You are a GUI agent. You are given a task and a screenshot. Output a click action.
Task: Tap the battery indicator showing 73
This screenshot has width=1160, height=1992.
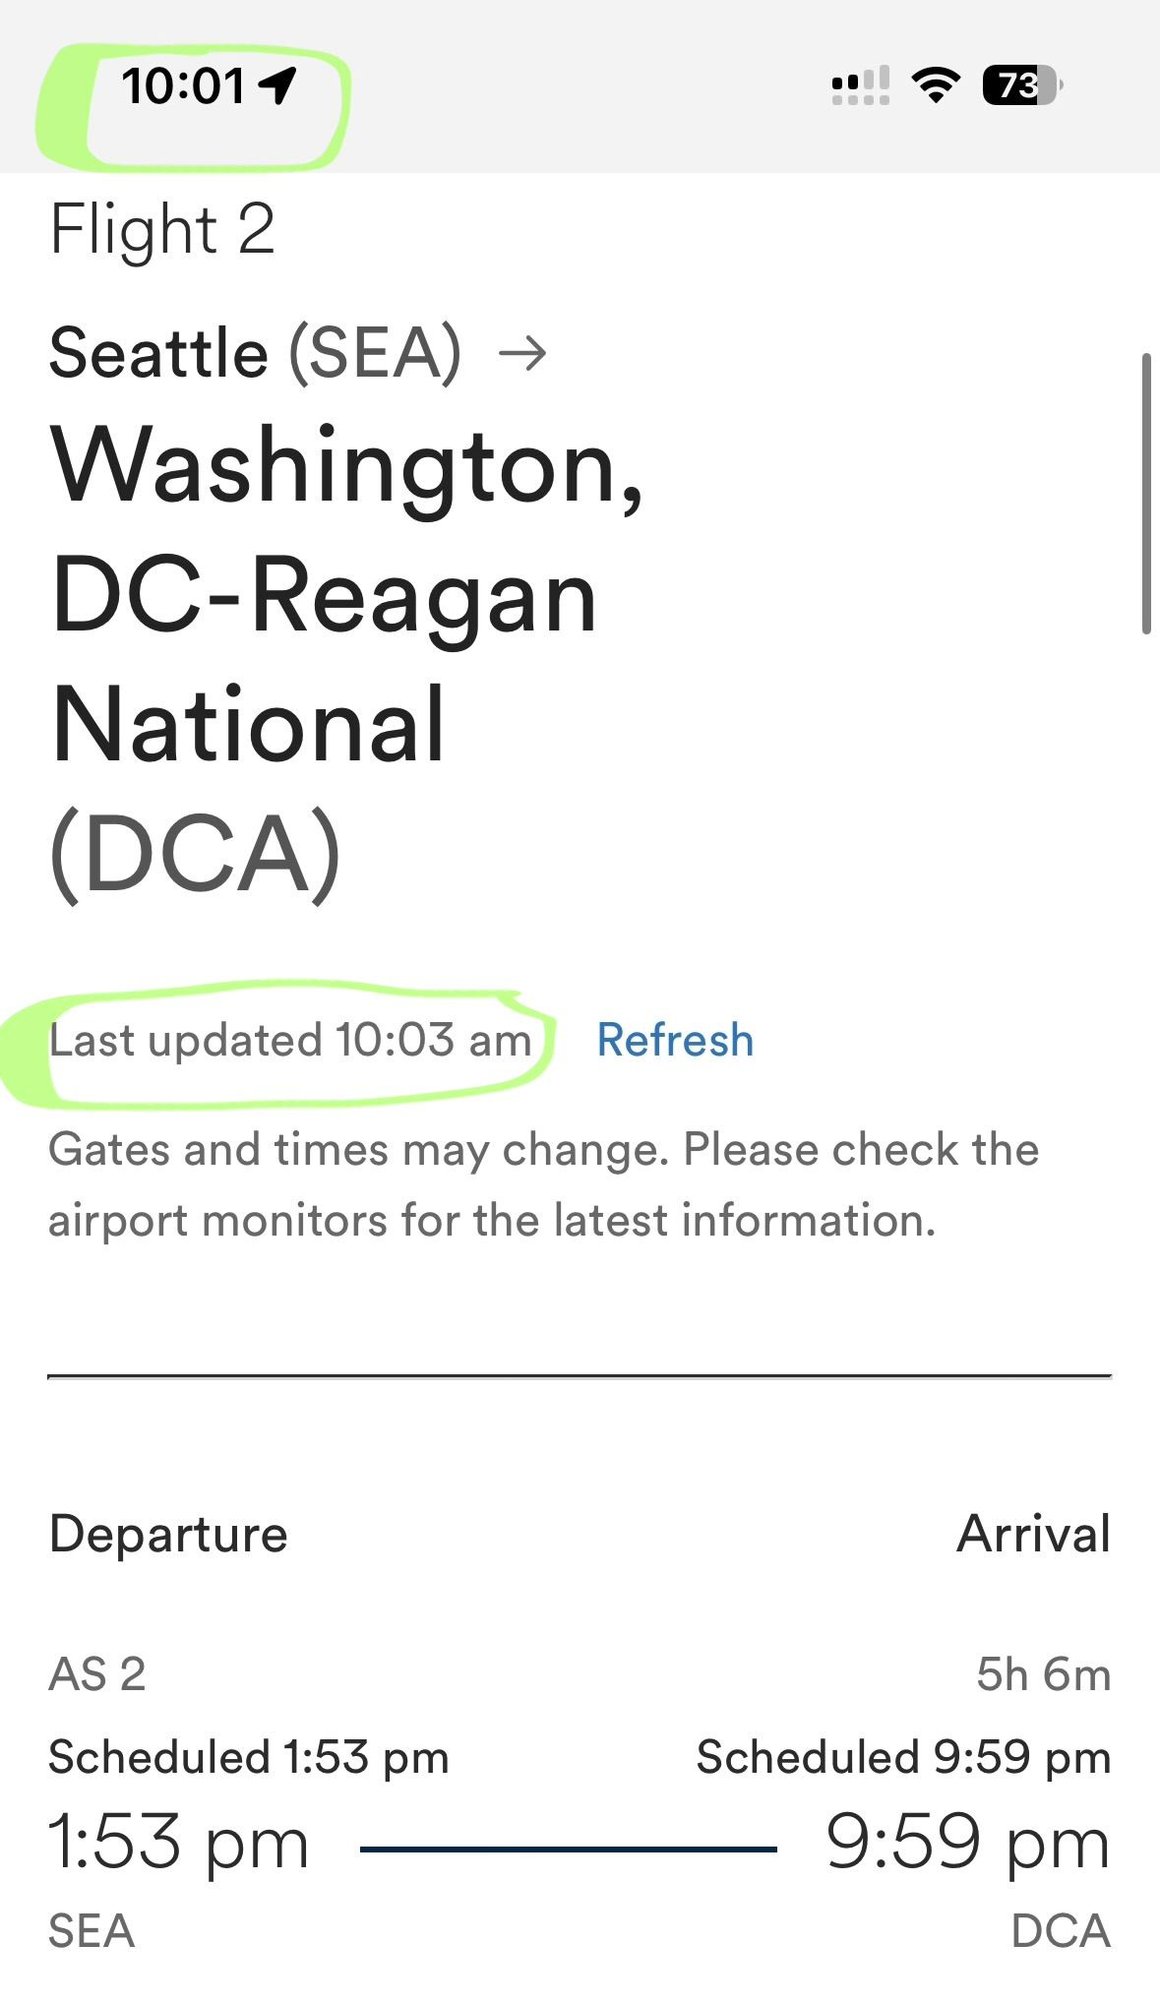(1021, 86)
